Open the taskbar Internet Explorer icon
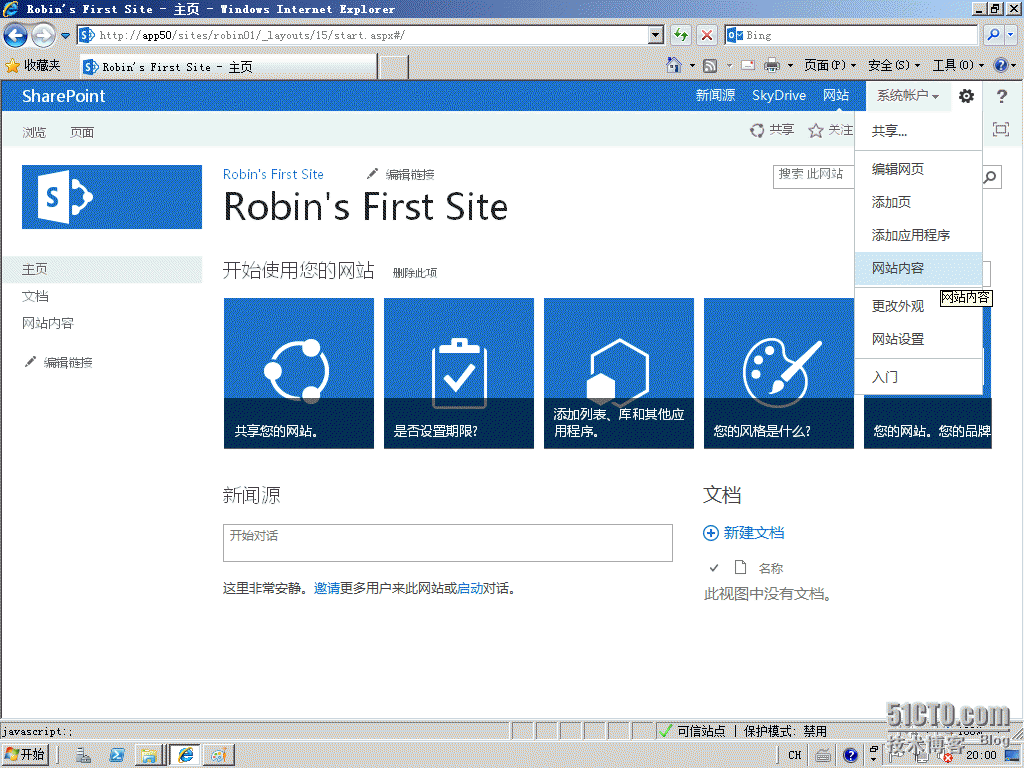Screen dimensions: 1024x768 pos(185,755)
